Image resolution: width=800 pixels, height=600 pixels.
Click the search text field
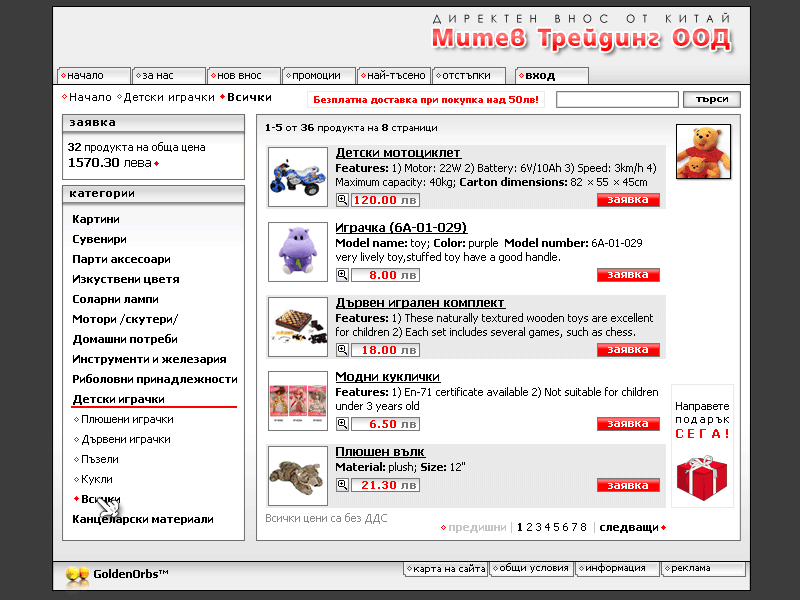click(617, 99)
